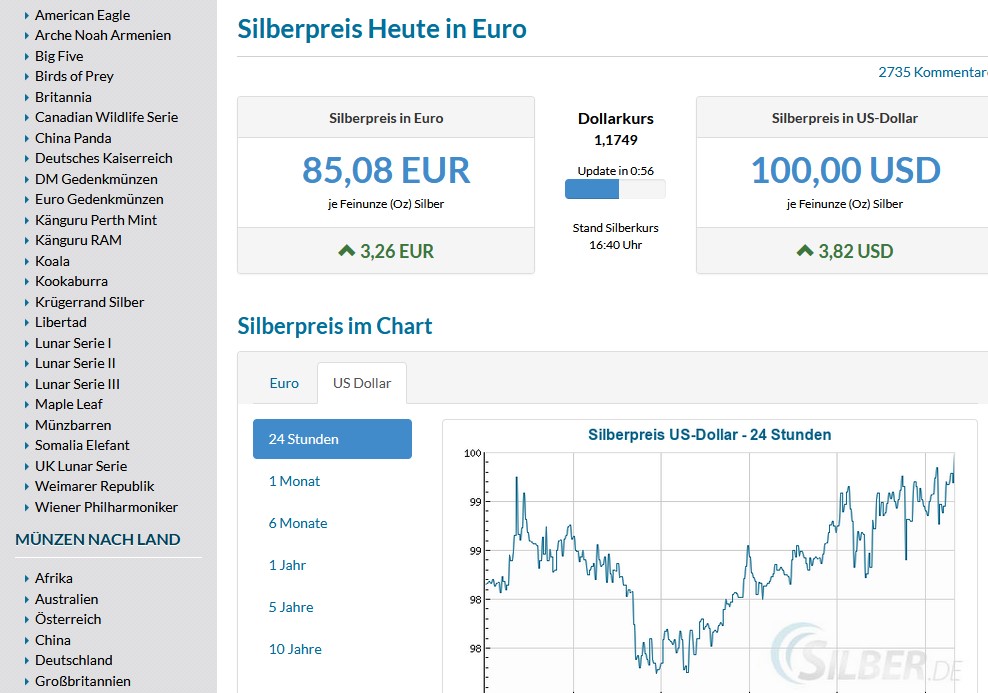988x693 pixels.
Task: Click the arrow bullet before American Eagle
Action: (26, 15)
